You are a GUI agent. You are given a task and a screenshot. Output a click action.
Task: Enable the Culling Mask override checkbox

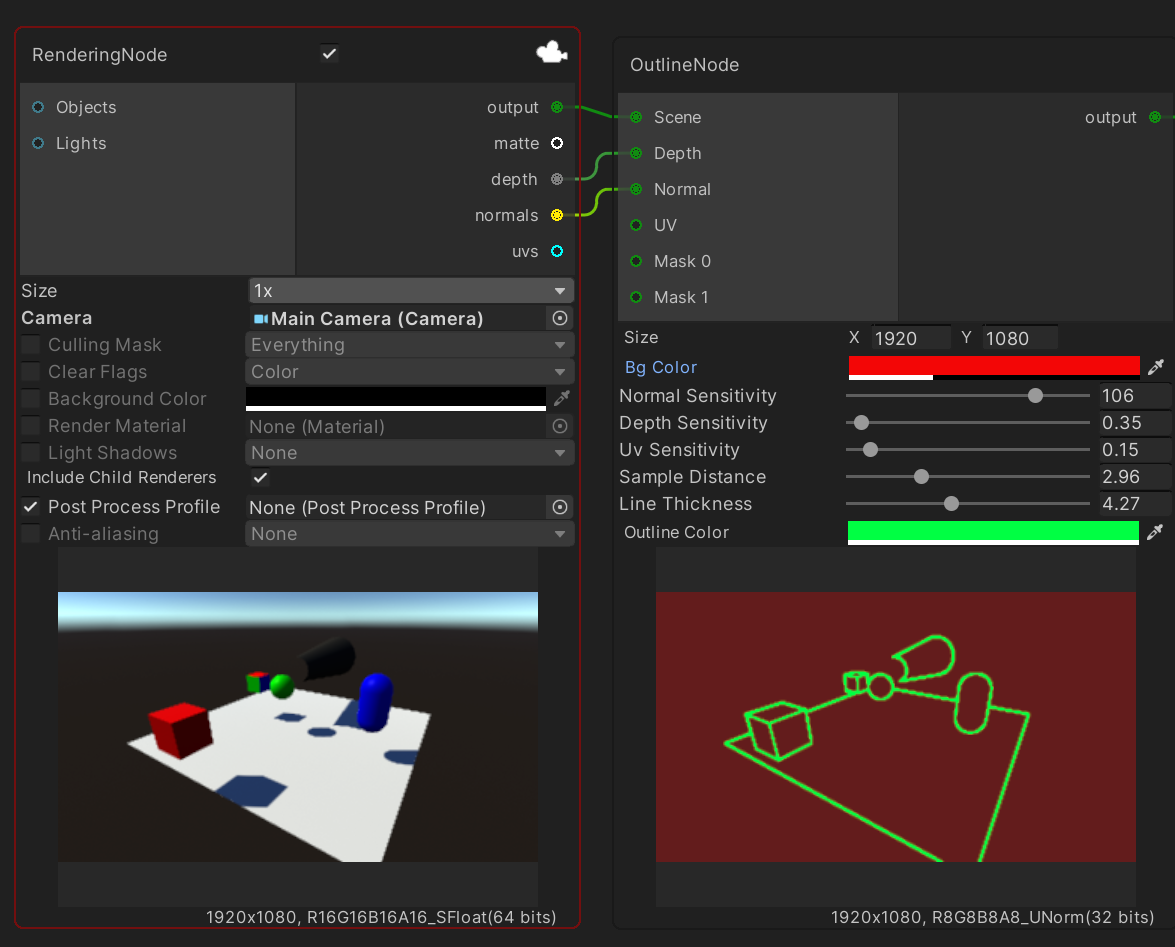[31, 345]
